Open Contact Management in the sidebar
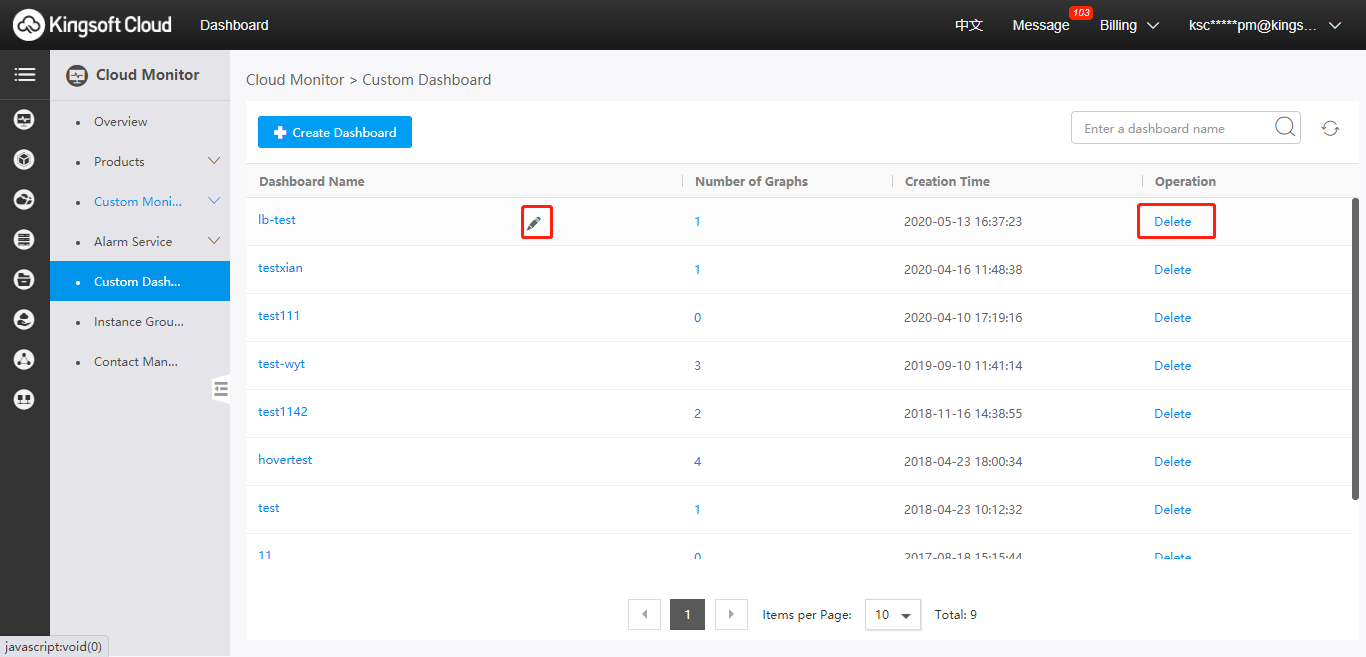1366x657 pixels. coord(136,362)
